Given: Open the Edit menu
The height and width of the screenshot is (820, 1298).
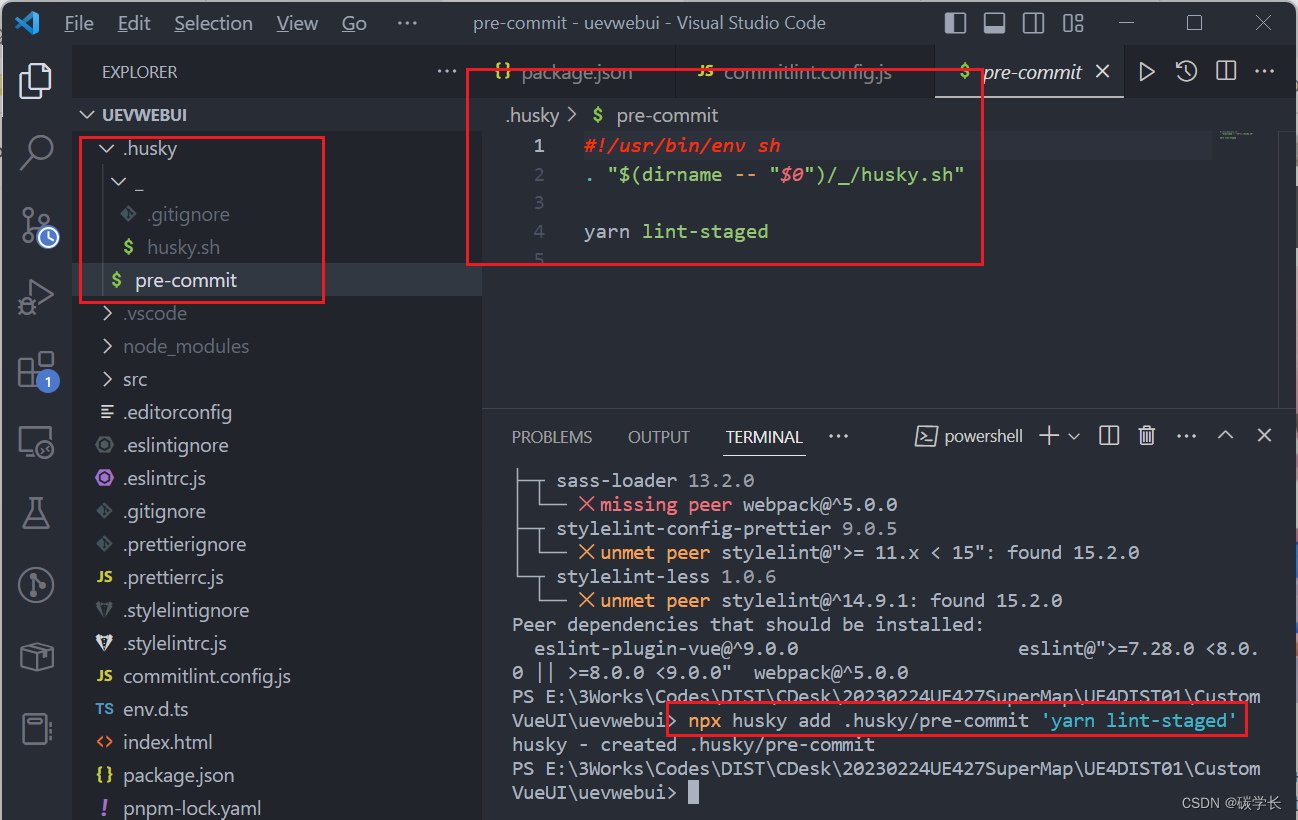Looking at the screenshot, I should pos(134,23).
